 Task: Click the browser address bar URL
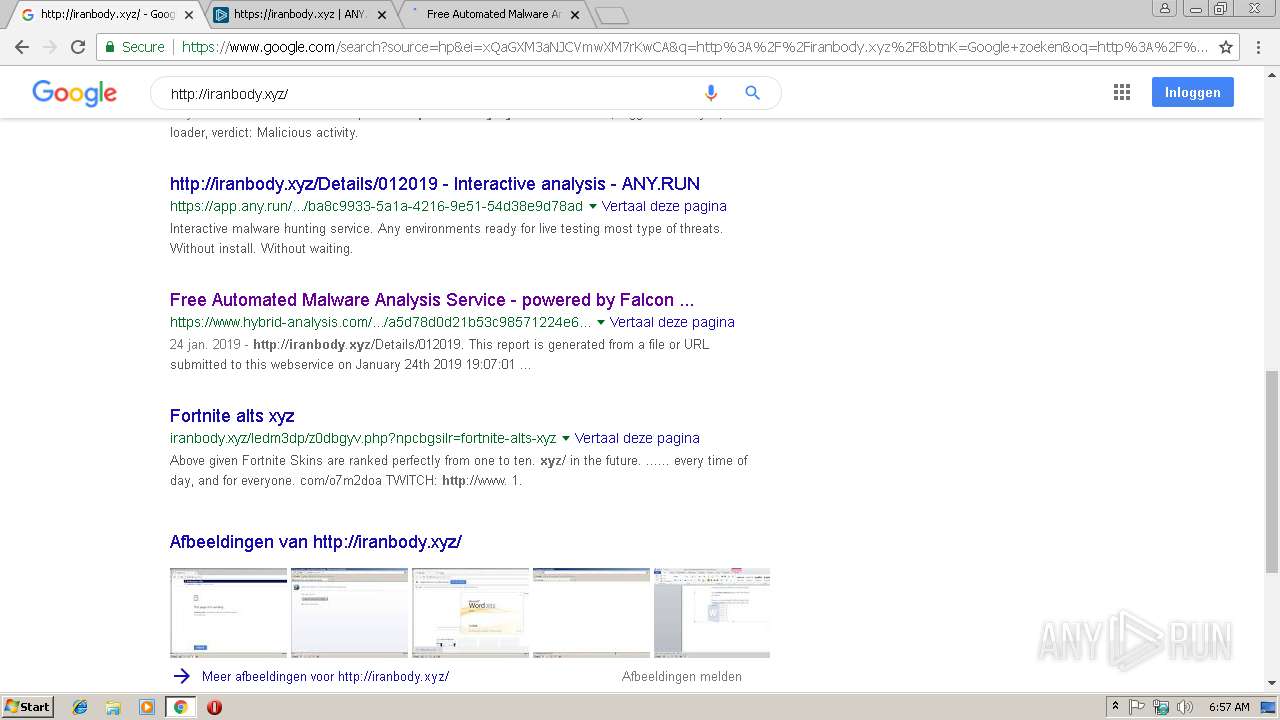tap(695, 47)
